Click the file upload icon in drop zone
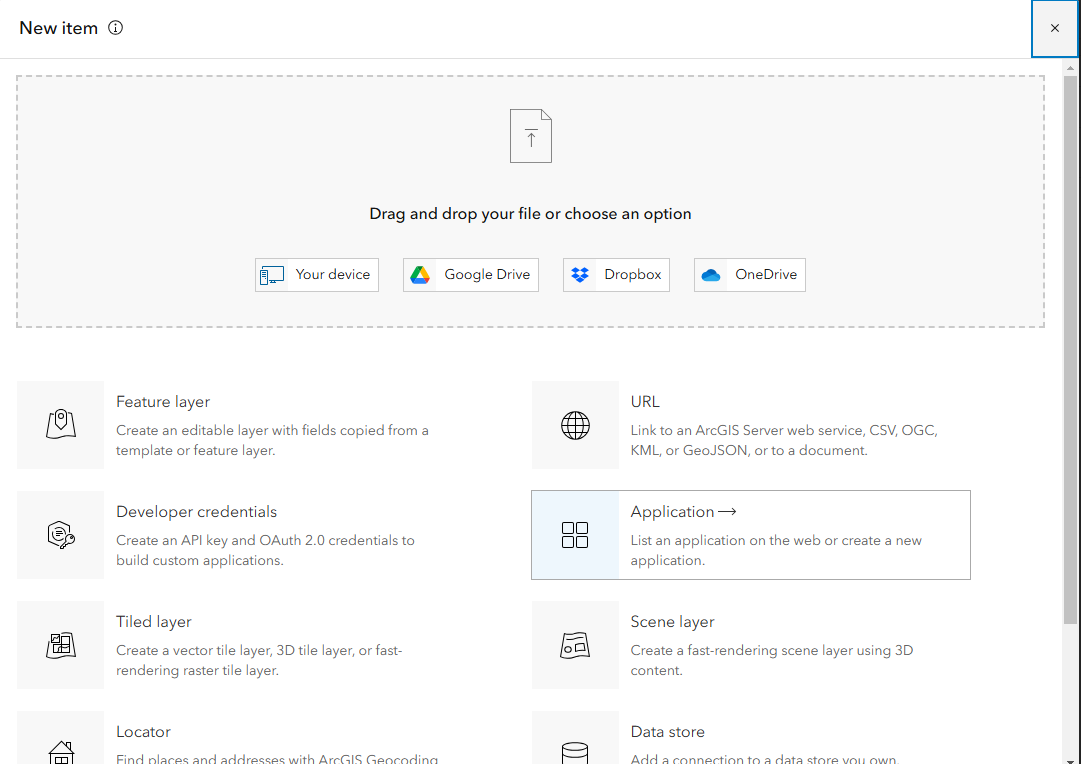The width and height of the screenshot is (1081, 764). (531, 136)
